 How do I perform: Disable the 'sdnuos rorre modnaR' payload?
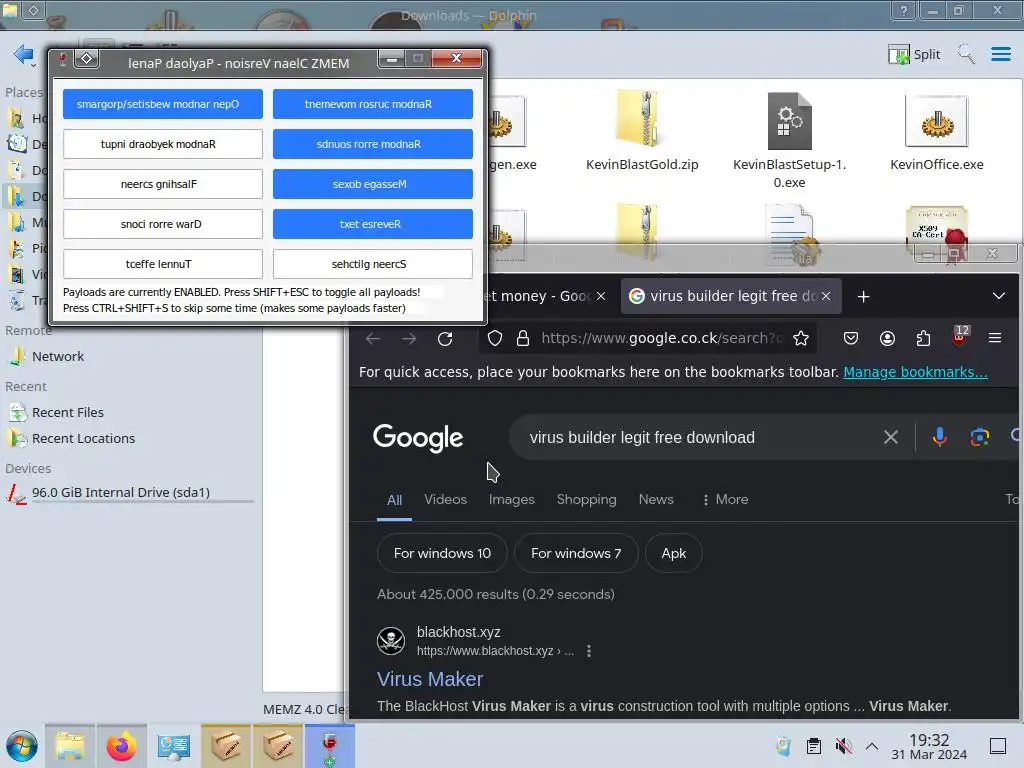point(372,144)
